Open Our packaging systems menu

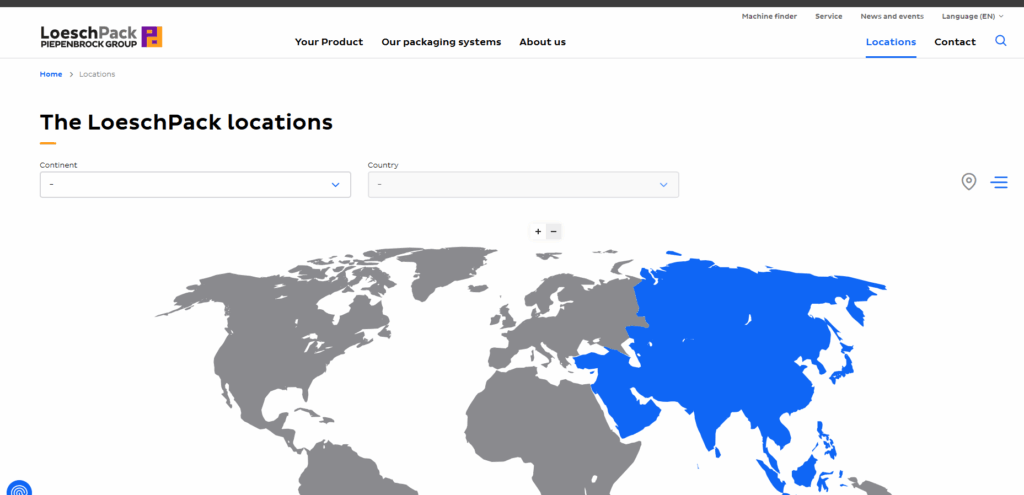441,42
